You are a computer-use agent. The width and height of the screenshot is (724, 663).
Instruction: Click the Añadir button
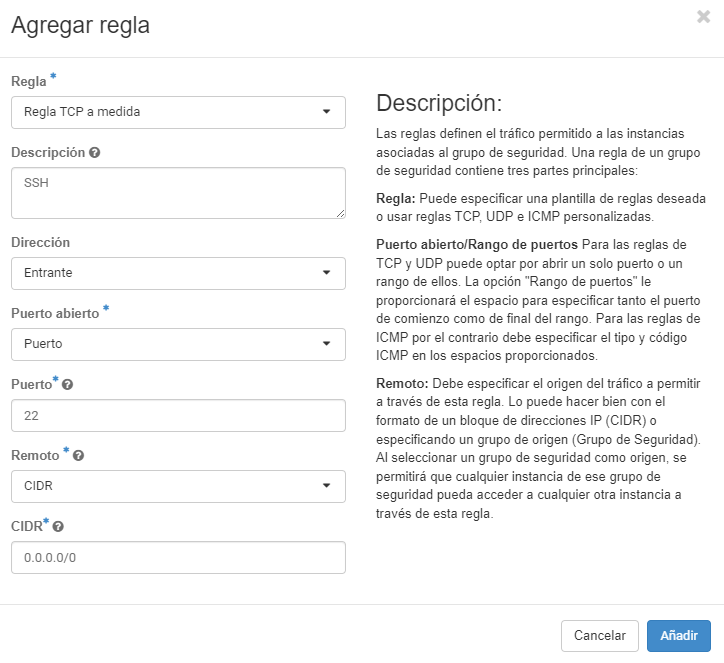pos(678,635)
